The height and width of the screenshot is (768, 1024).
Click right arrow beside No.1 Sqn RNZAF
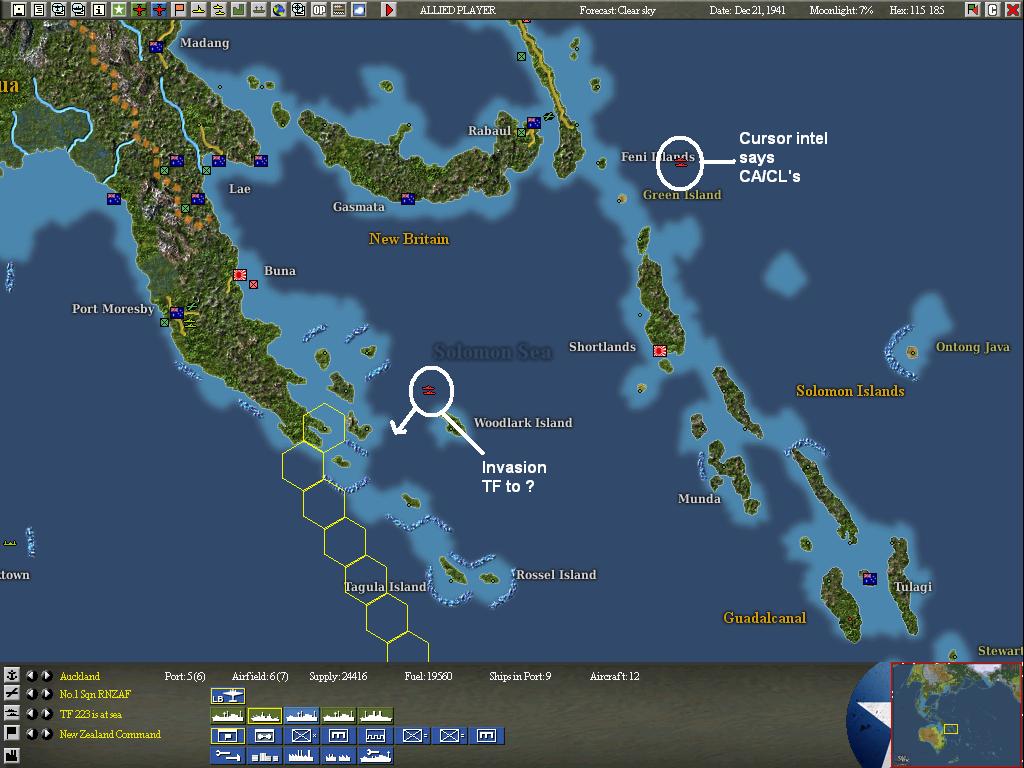pyautogui.click(x=46, y=694)
